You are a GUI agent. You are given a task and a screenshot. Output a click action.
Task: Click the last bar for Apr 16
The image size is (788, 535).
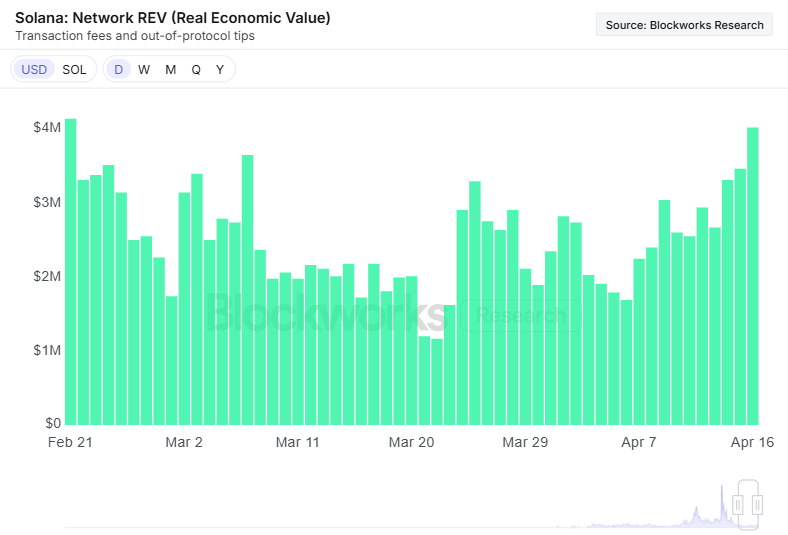(x=753, y=276)
